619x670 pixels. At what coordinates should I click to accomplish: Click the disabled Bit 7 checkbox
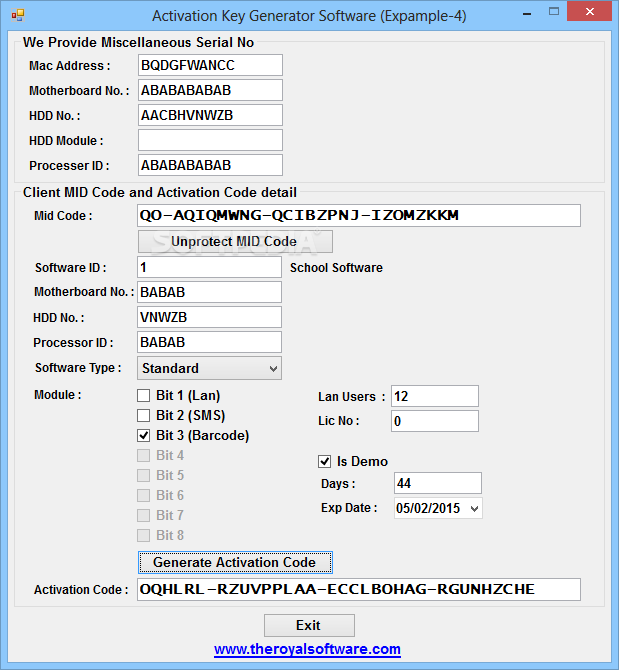[144, 515]
